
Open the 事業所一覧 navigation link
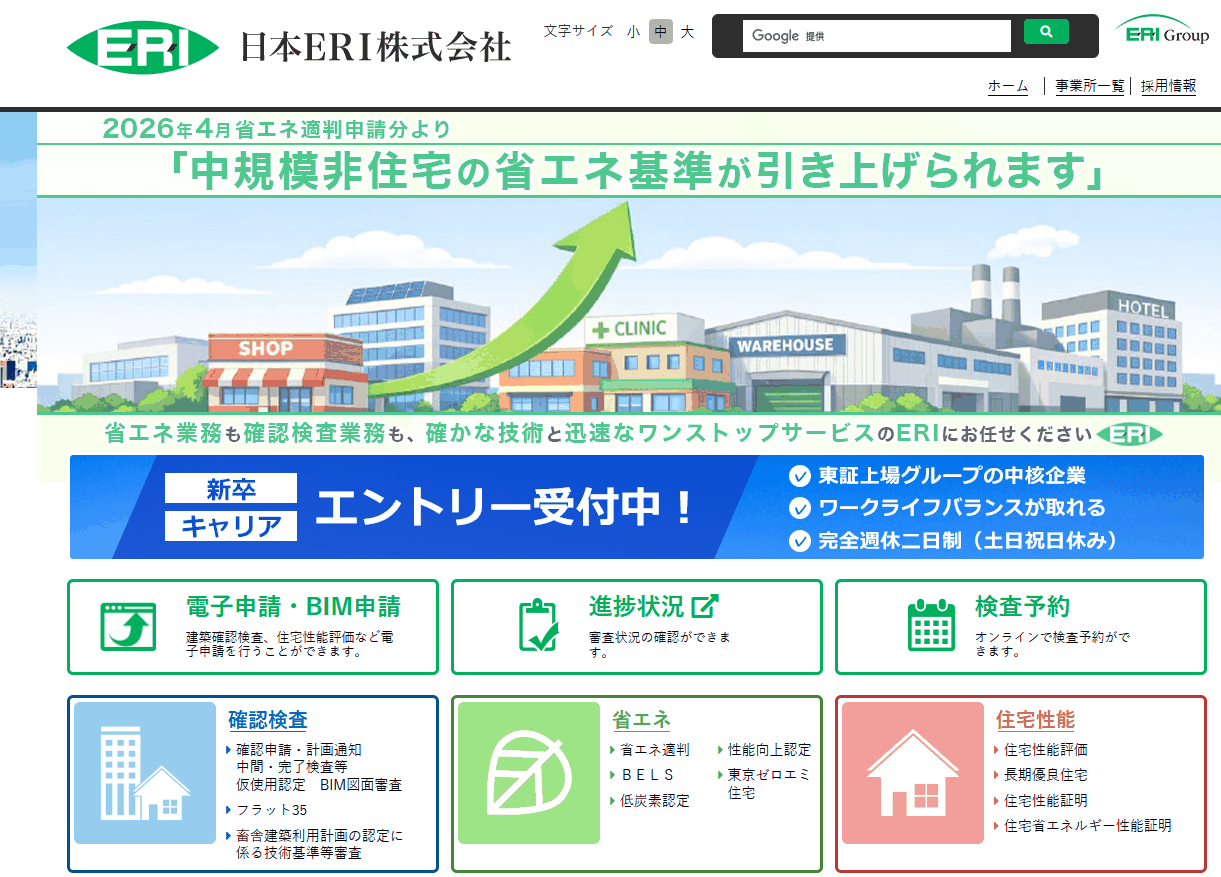tap(1090, 86)
